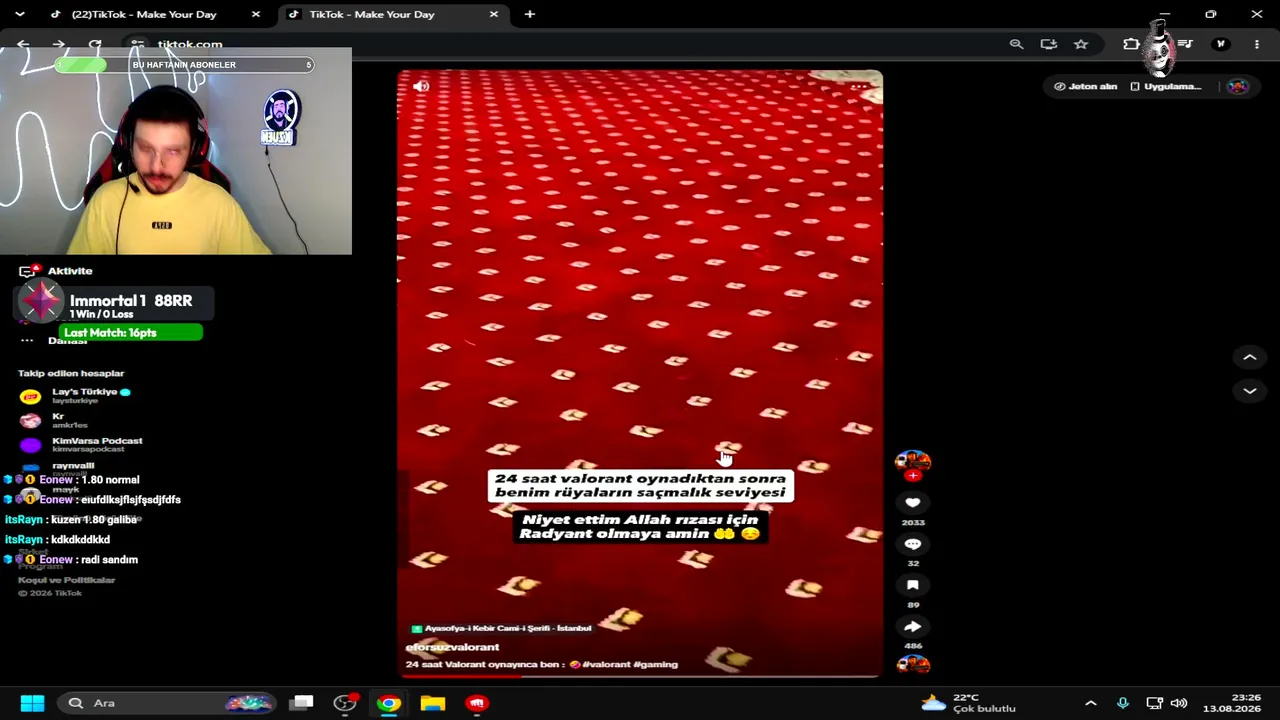Close the (22)TikTok tab
Image resolution: width=1280 pixels, height=720 pixels.
point(256,14)
